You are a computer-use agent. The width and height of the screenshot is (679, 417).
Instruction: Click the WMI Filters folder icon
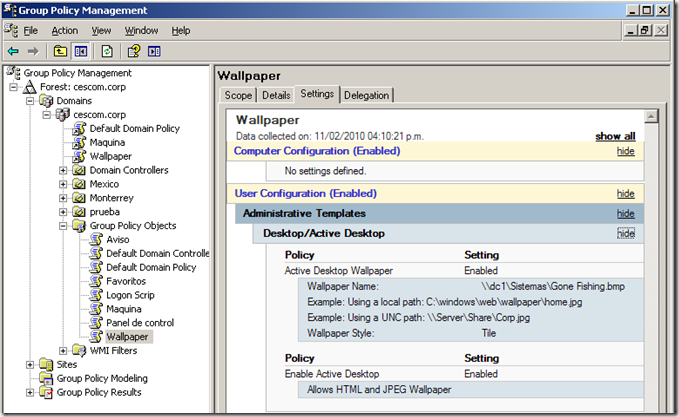point(79,350)
